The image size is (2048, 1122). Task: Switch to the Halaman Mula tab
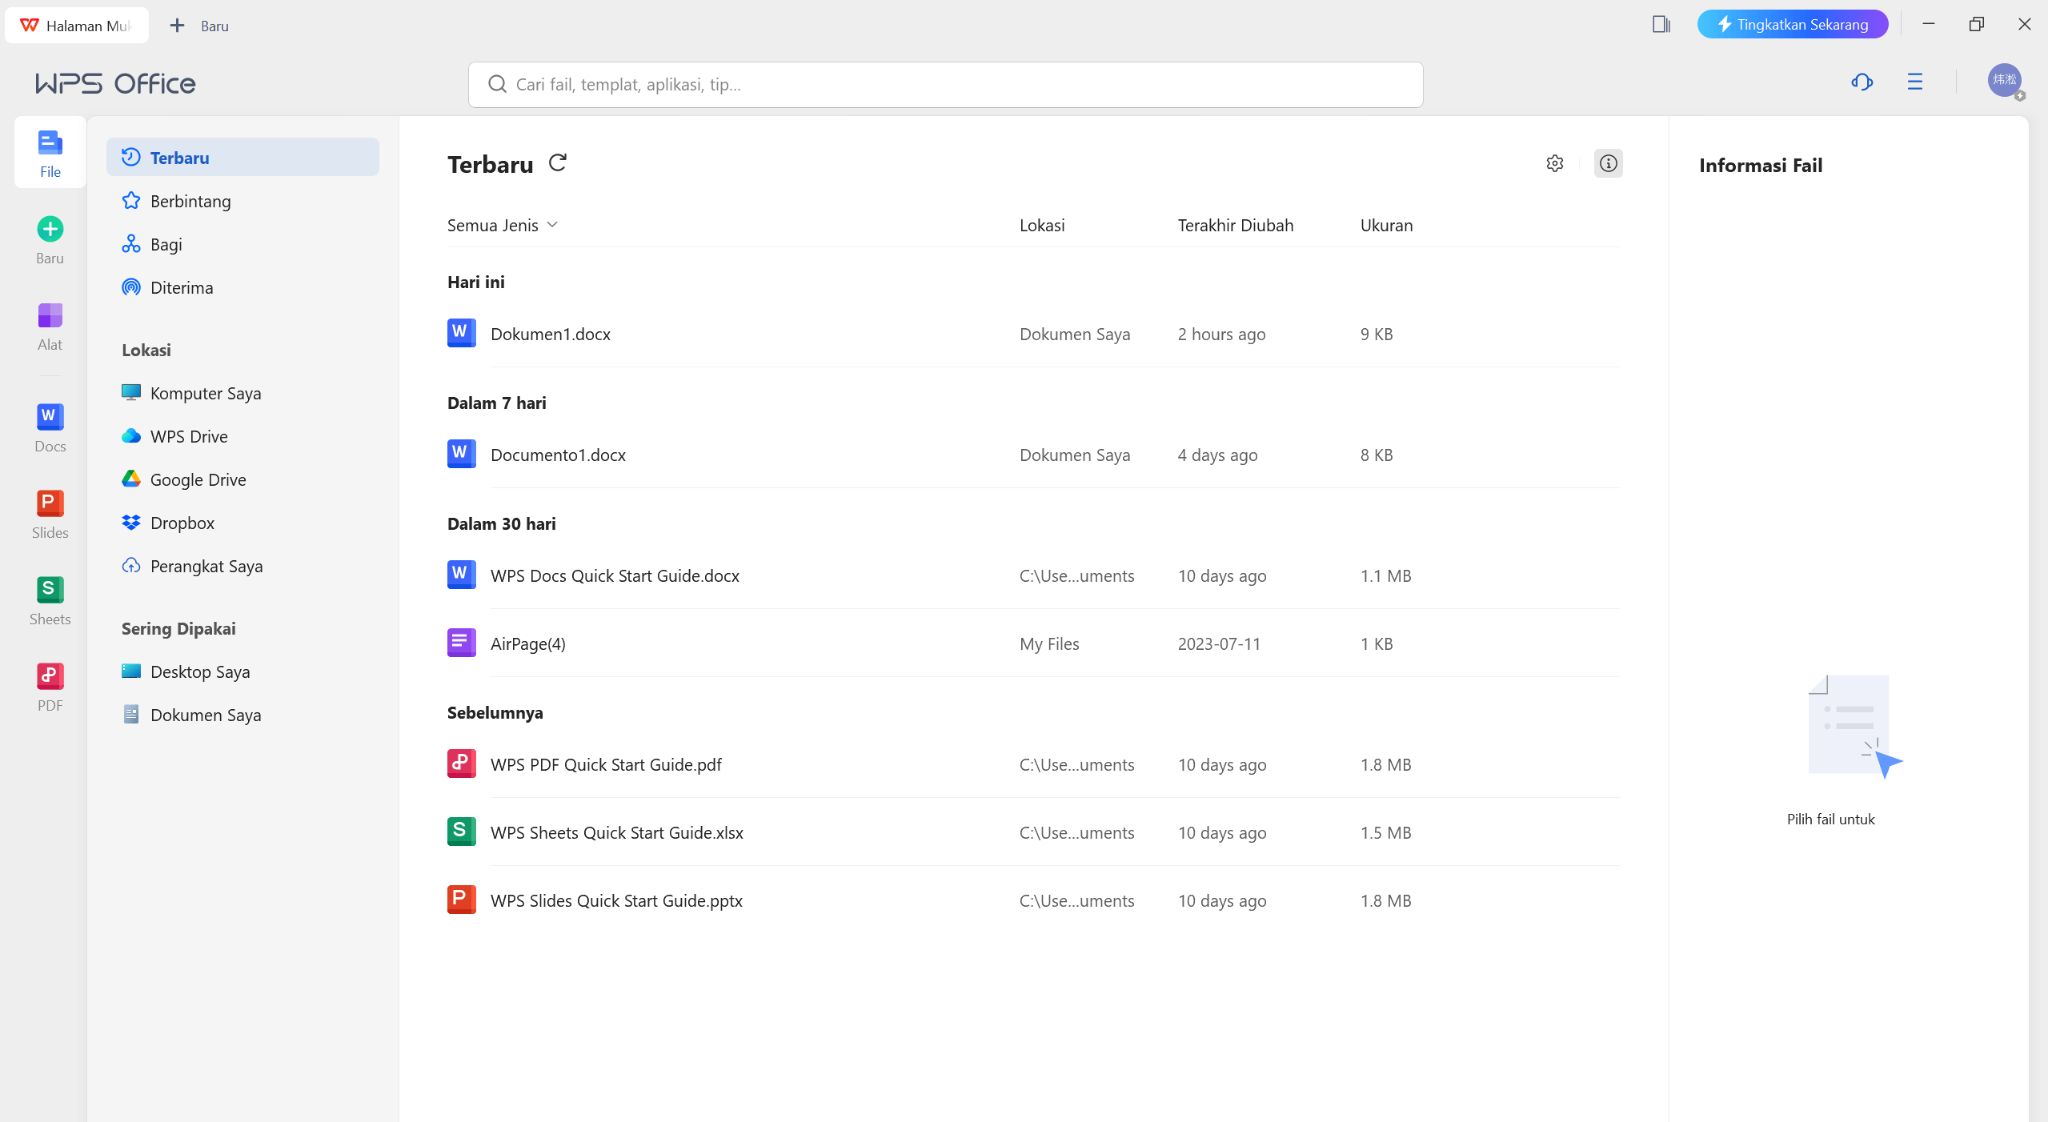point(77,26)
